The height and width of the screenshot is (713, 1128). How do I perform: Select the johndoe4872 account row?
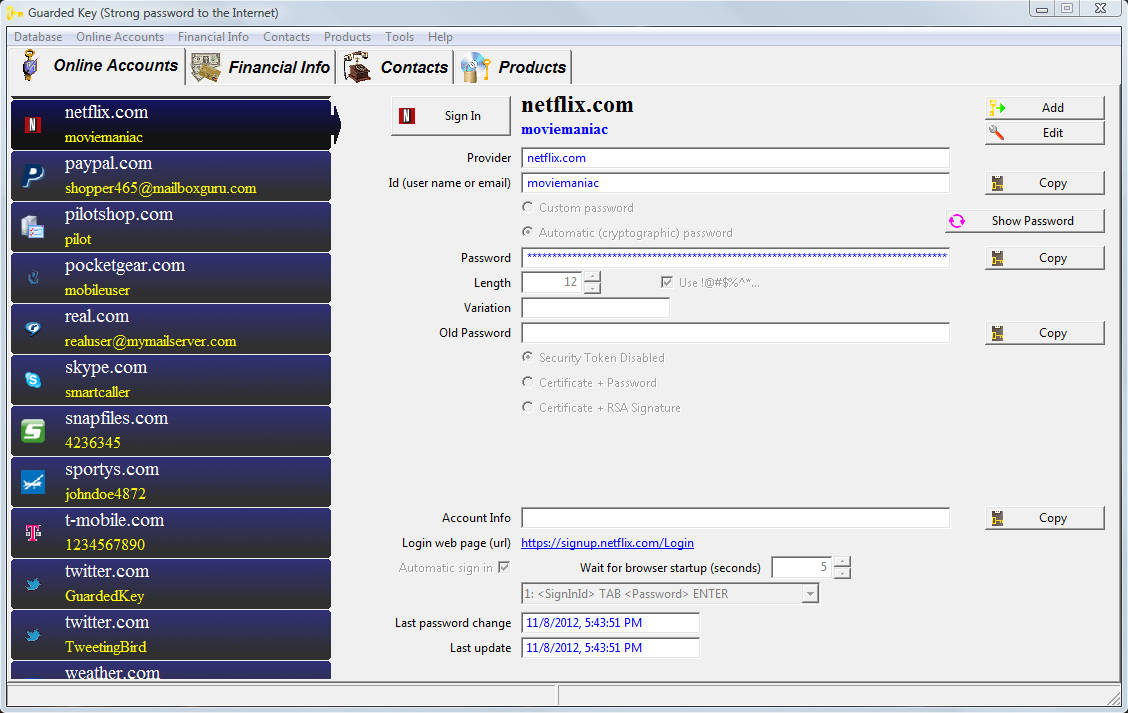(x=171, y=482)
